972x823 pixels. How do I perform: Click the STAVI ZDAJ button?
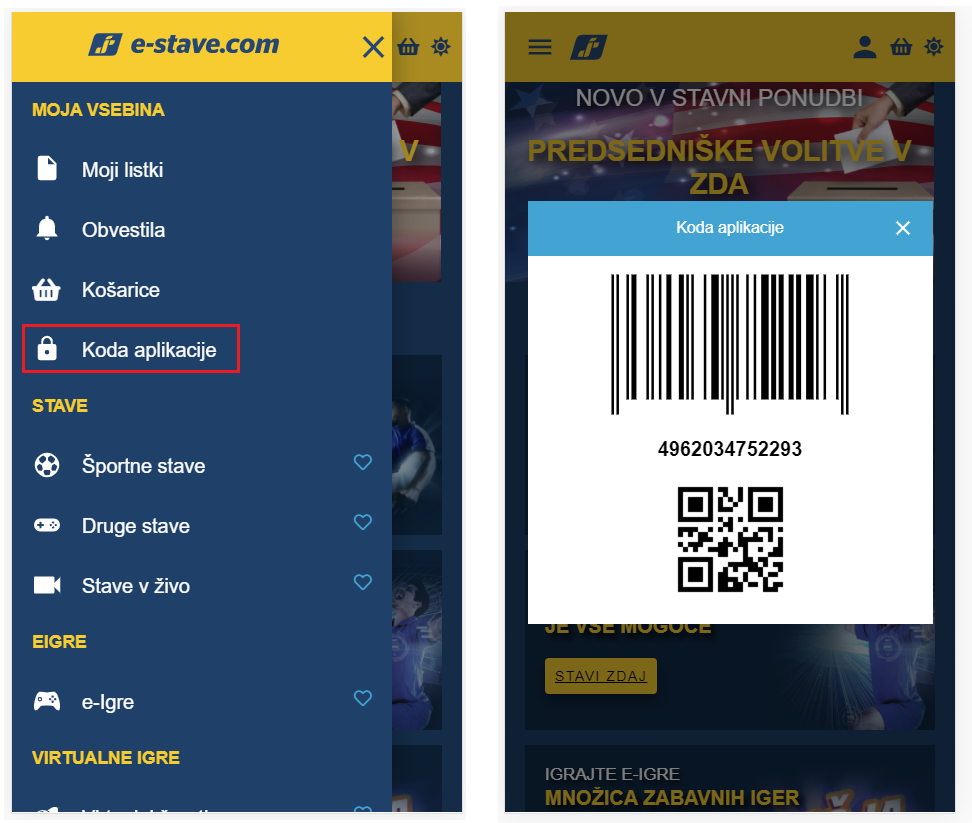tap(600, 676)
